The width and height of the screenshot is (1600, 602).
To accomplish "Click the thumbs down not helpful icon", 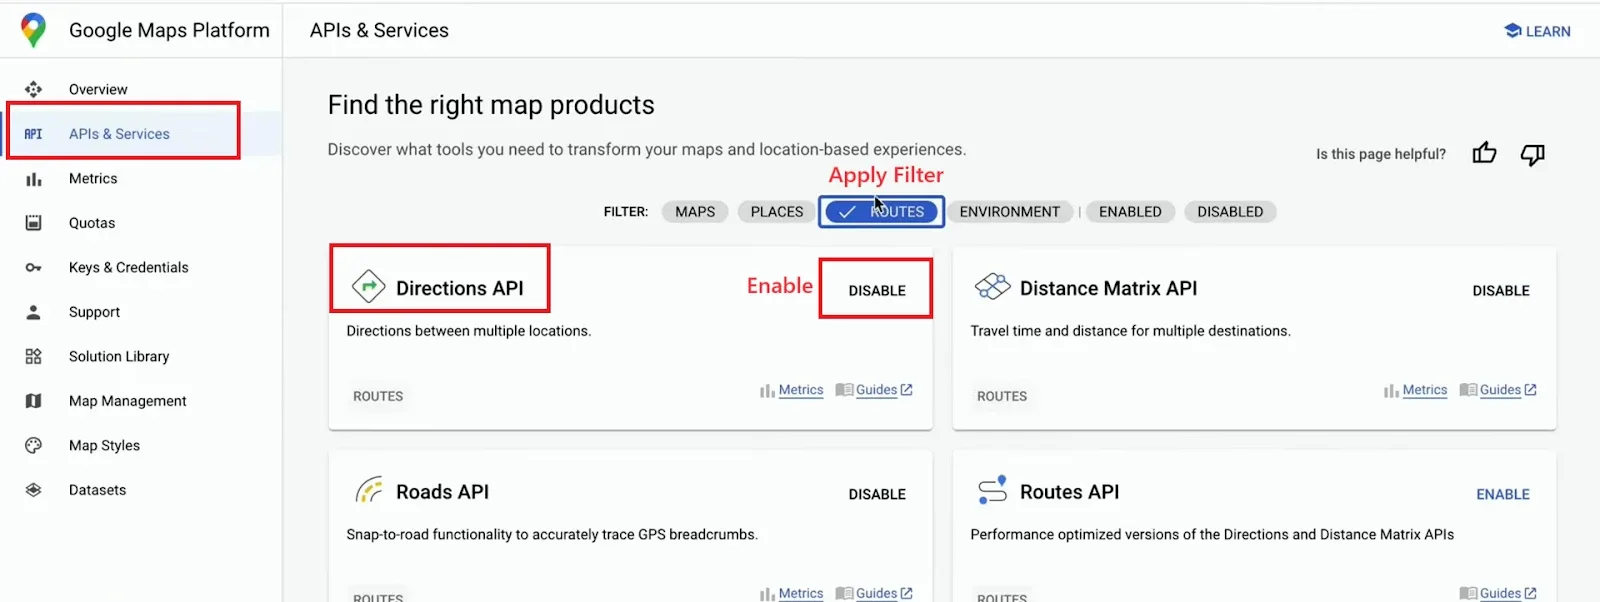I will (x=1533, y=154).
